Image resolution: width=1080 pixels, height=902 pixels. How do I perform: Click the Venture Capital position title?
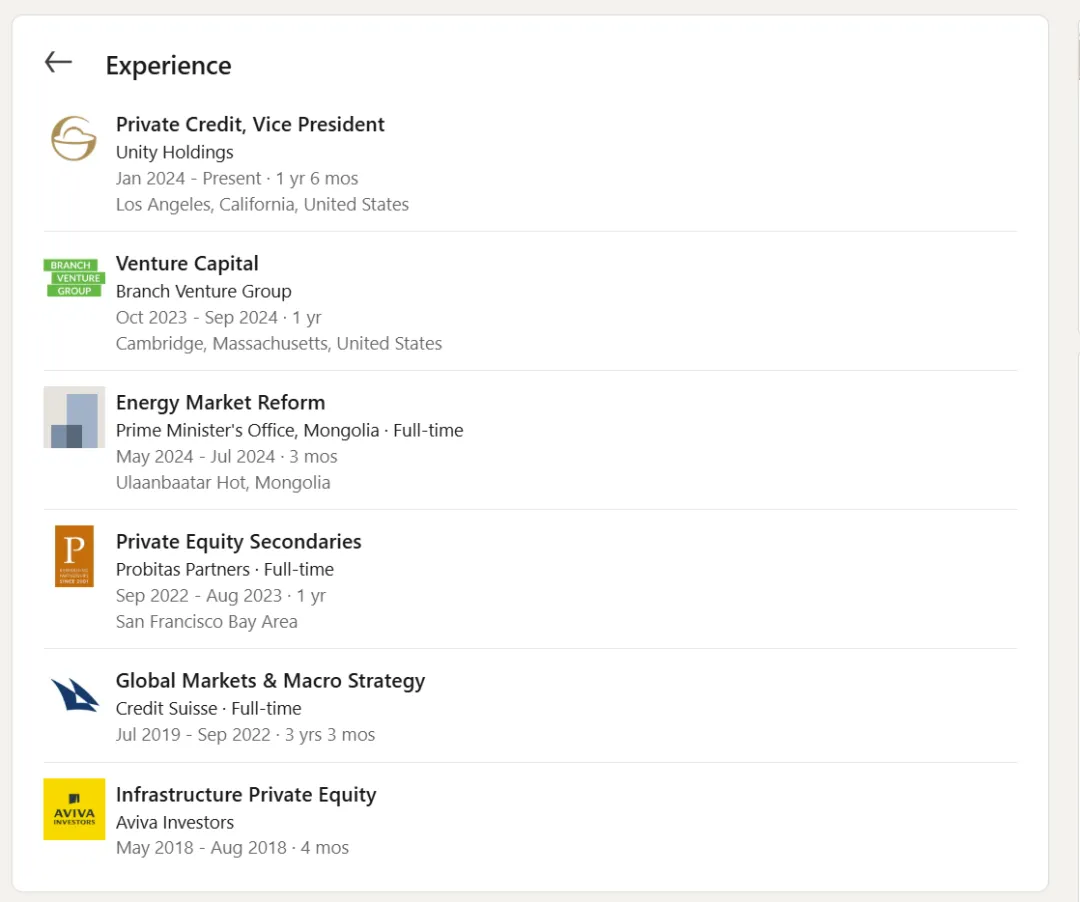(x=187, y=263)
